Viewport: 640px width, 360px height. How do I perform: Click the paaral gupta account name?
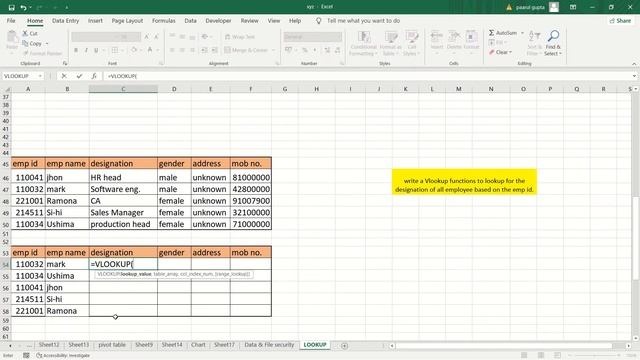530,7
